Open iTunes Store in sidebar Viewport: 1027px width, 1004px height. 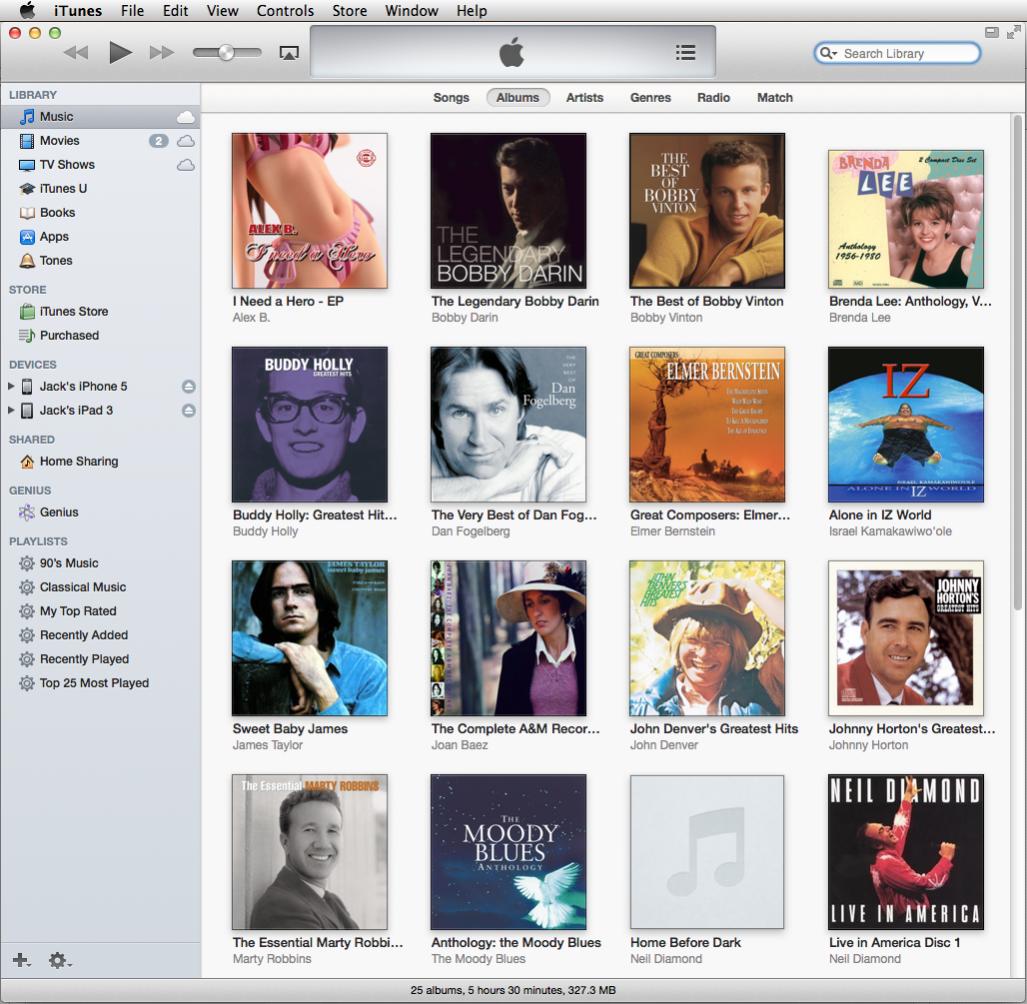(73, 312)
